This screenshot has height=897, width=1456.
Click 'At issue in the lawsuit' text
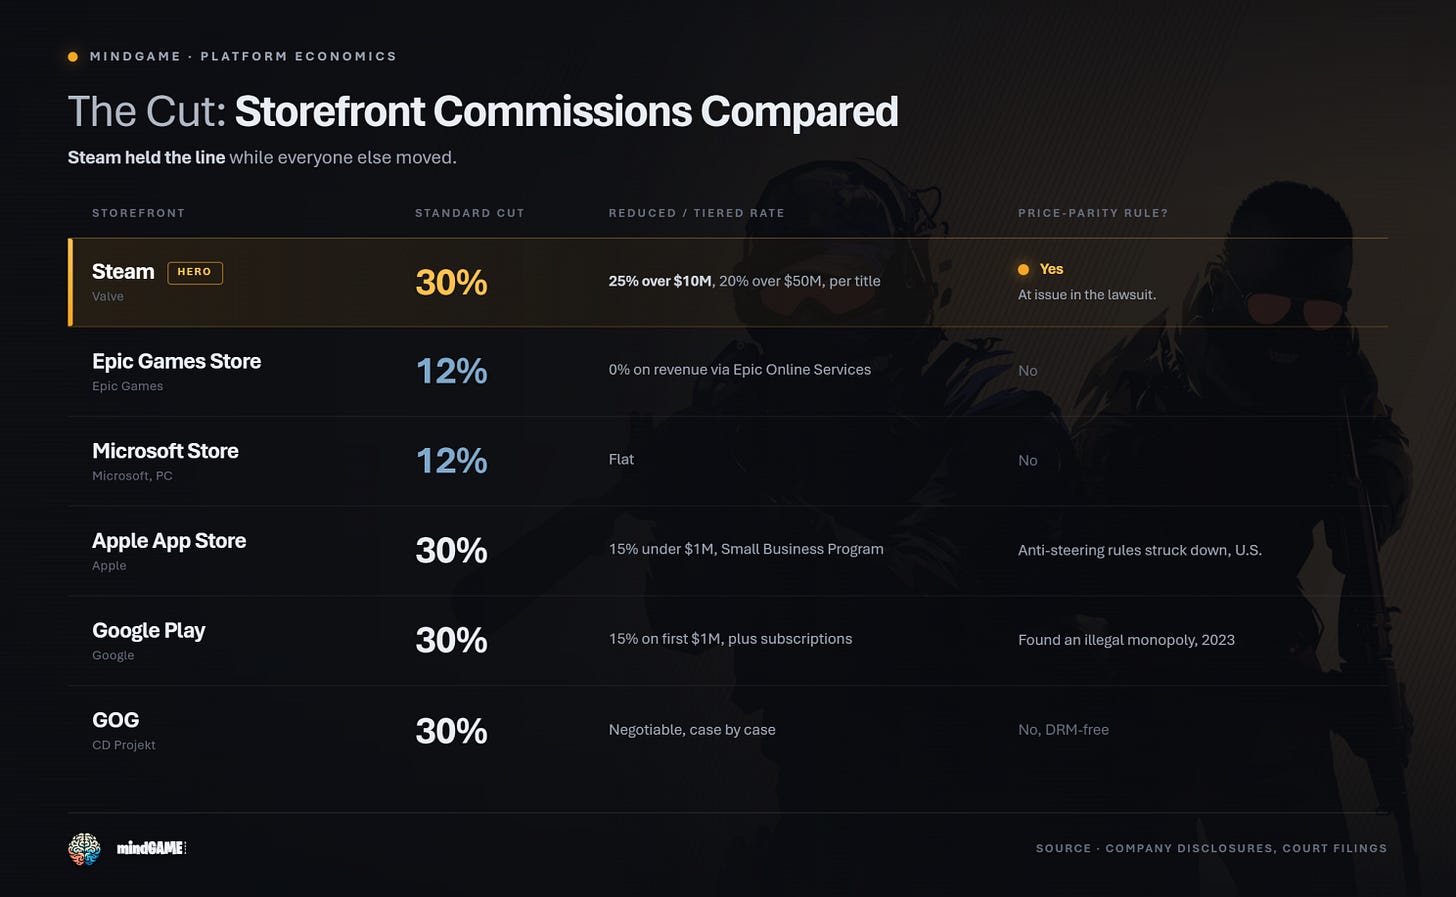point(1087,295)
